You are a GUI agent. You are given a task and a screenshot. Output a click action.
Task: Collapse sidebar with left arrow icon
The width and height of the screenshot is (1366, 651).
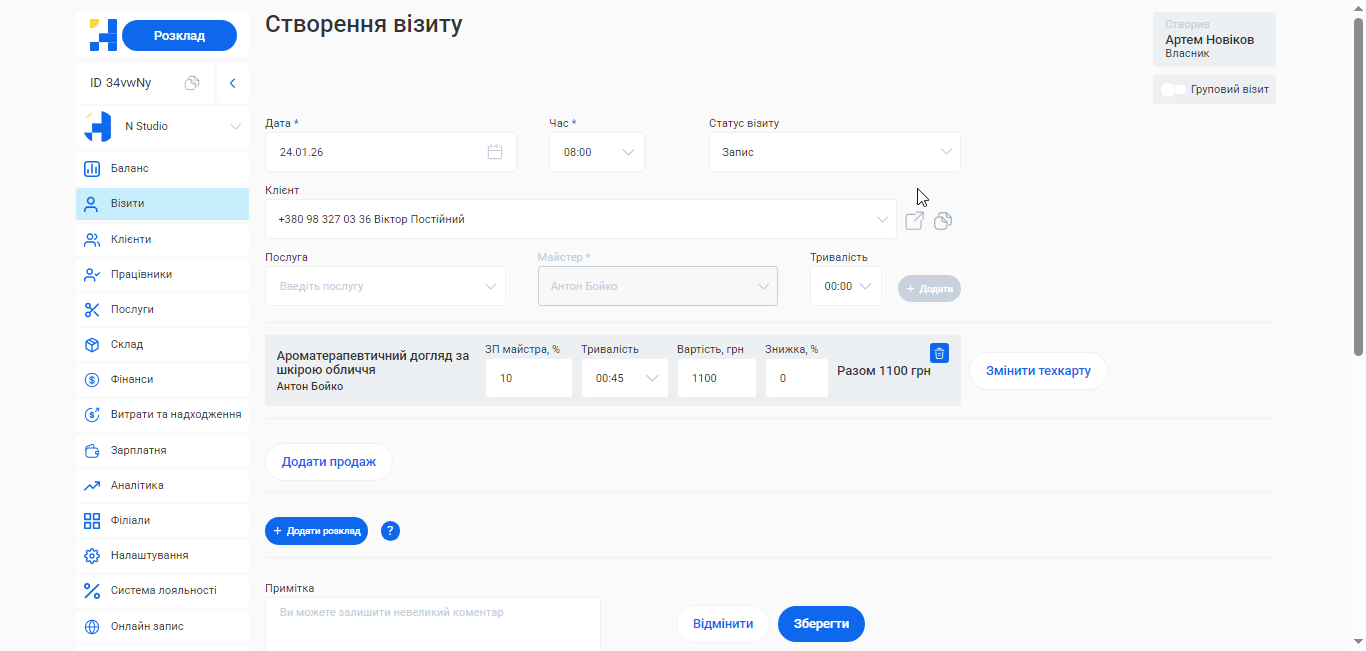coord(232,83)
